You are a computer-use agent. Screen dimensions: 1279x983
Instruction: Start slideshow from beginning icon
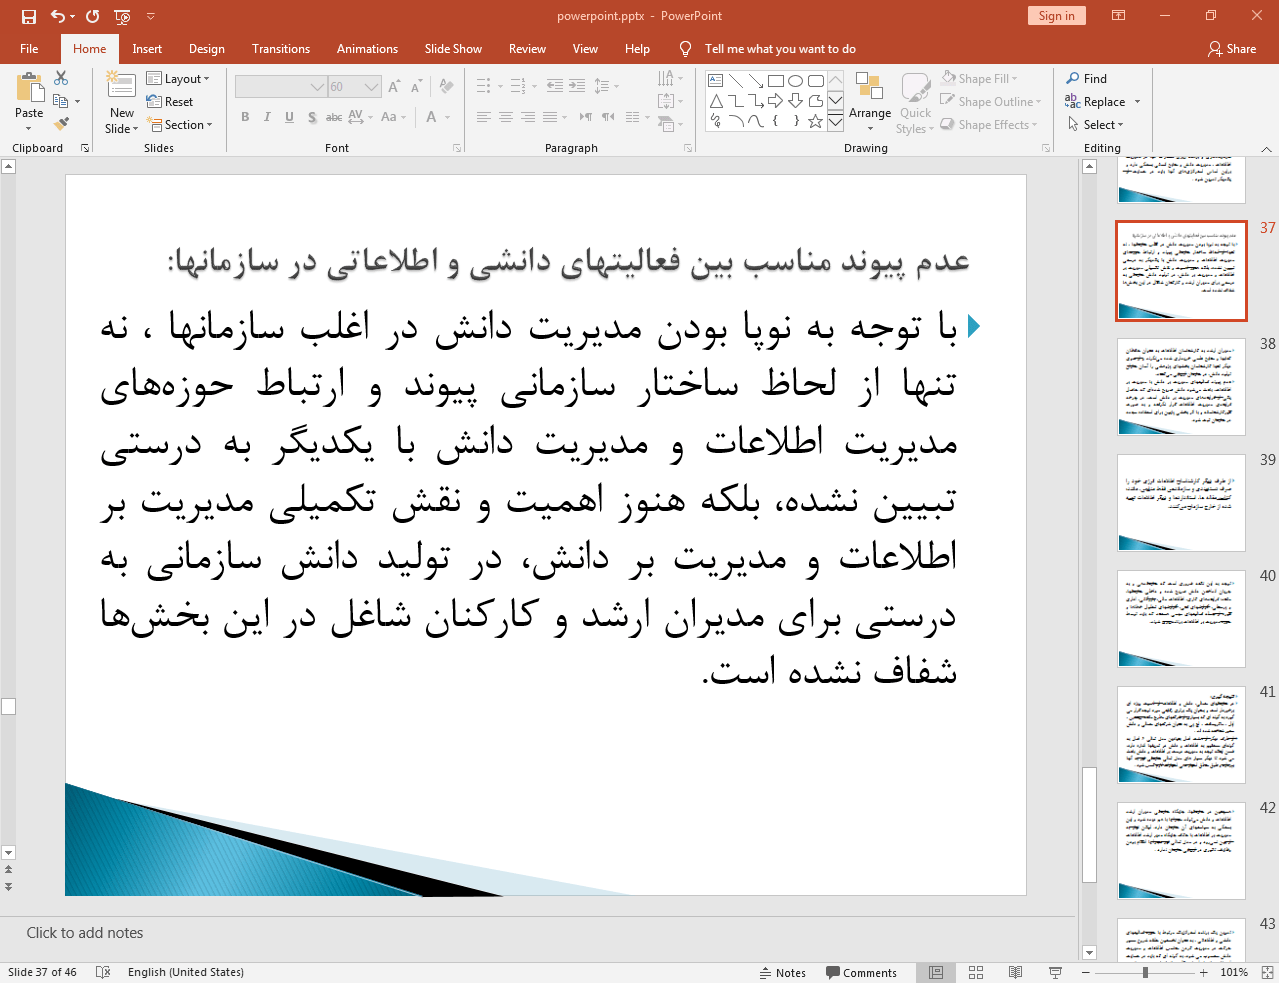pyautogui.click(x=123, y=16)
